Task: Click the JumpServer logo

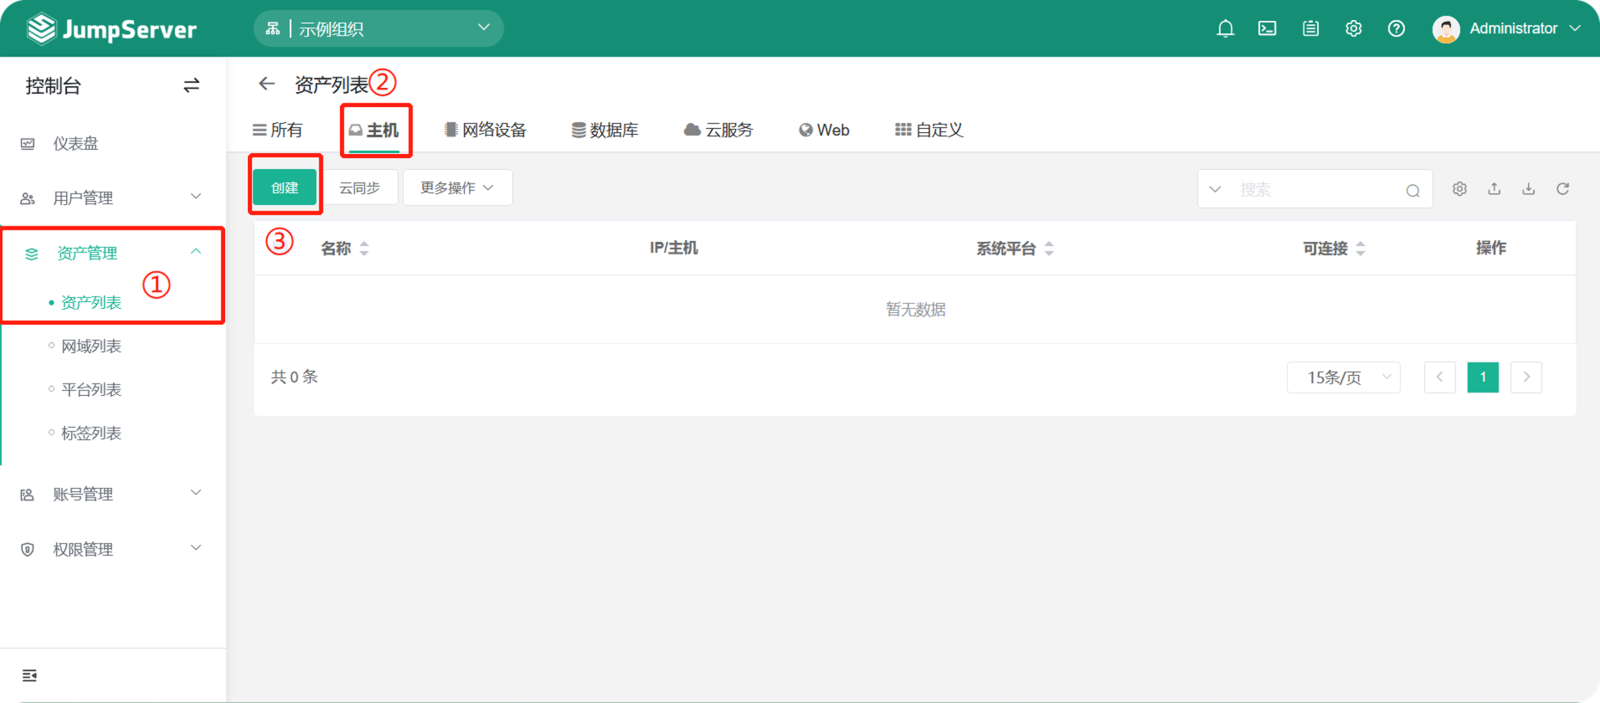Action: pos(112,29)
